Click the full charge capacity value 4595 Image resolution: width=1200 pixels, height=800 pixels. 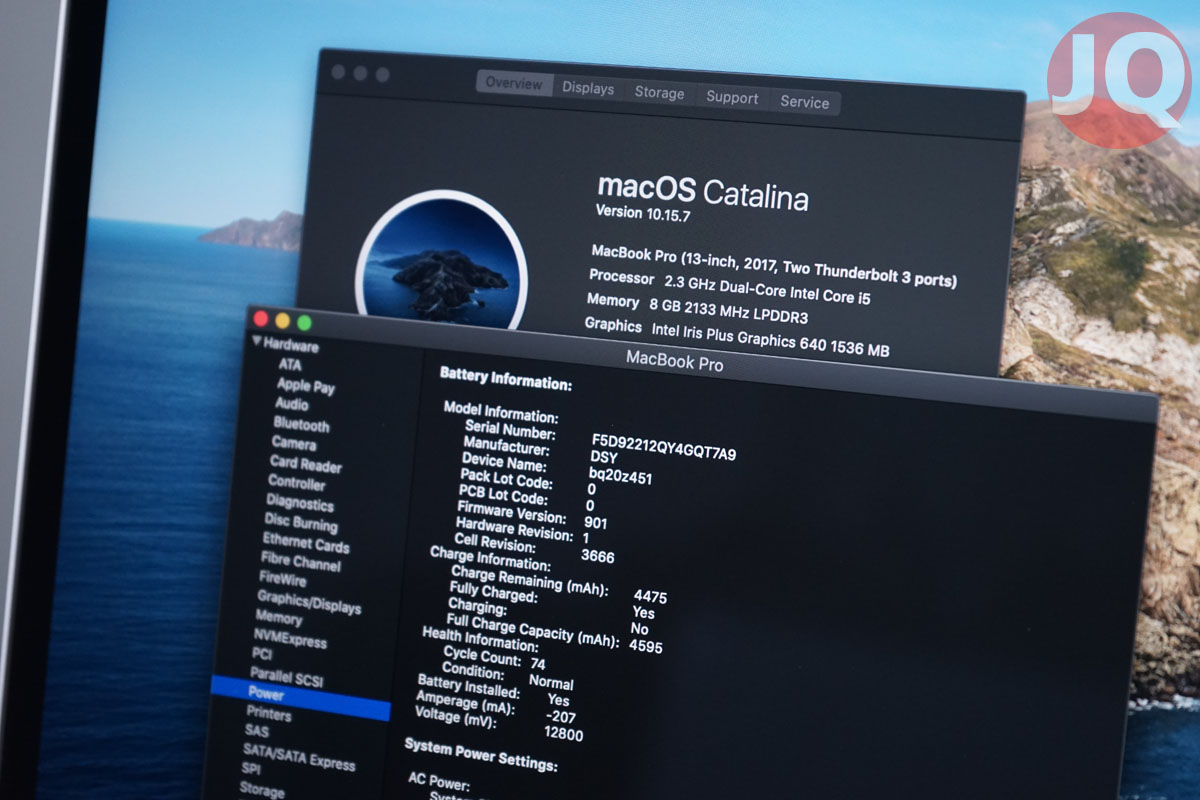tap(645, 645)
